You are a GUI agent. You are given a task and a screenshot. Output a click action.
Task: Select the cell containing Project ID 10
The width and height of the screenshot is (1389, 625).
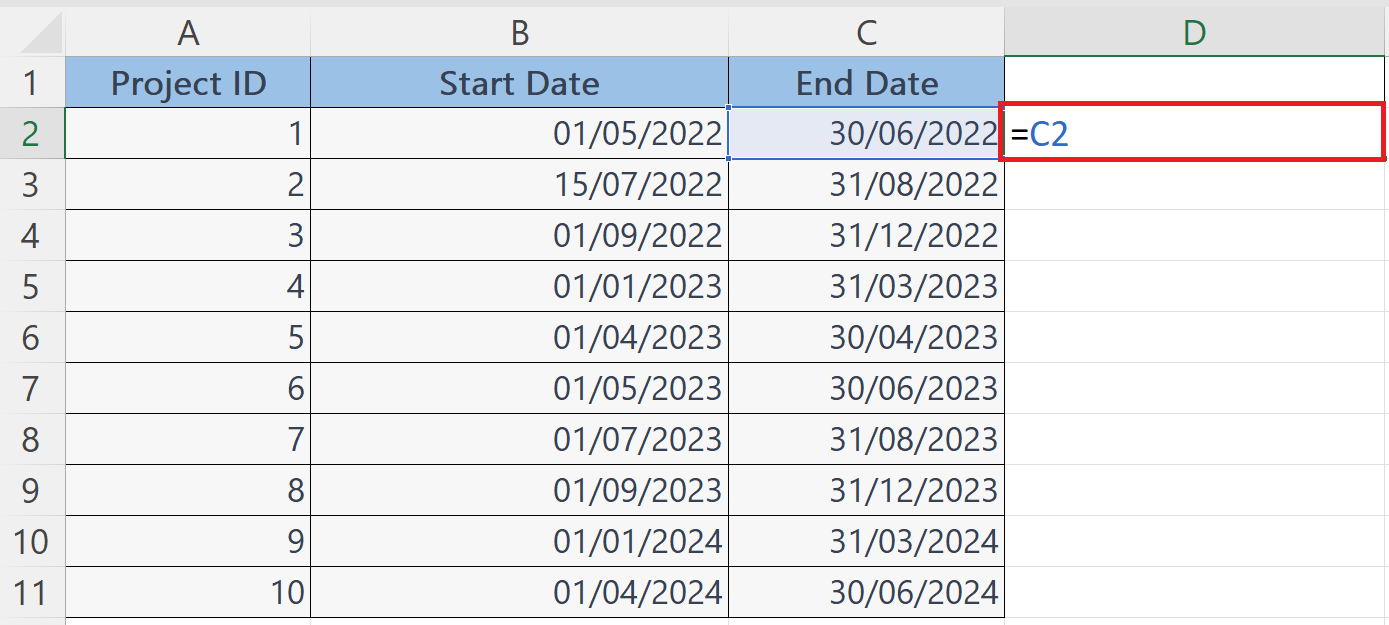point(186,593)
